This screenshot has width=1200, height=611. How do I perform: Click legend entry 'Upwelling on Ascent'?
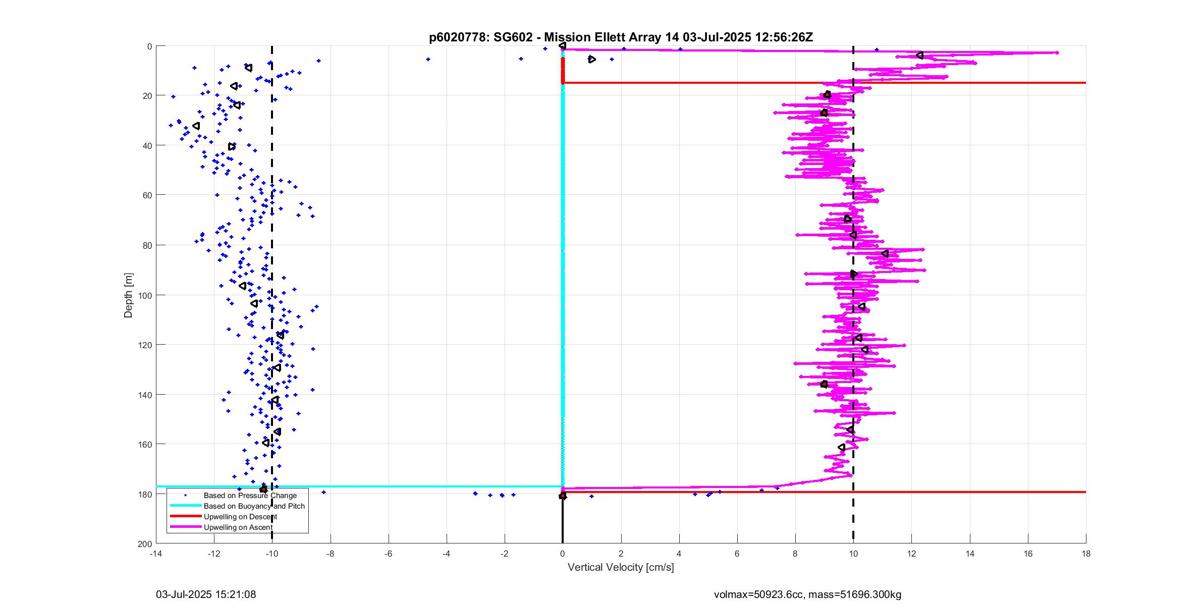tap(239, 527)
